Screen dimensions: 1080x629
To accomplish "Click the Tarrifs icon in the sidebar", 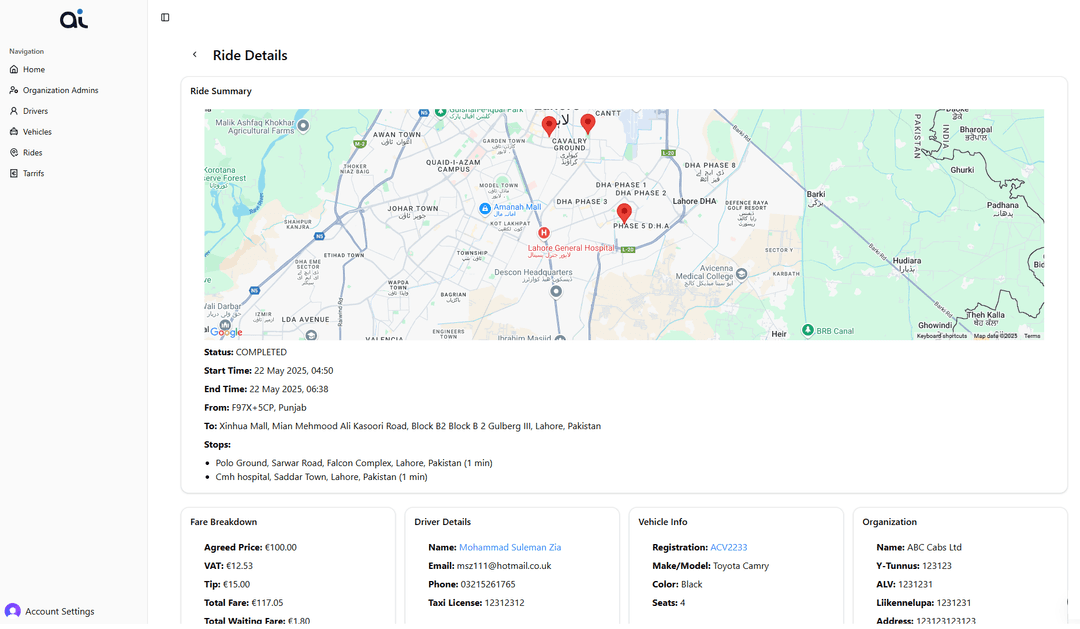I will click(x=14, y=173).
